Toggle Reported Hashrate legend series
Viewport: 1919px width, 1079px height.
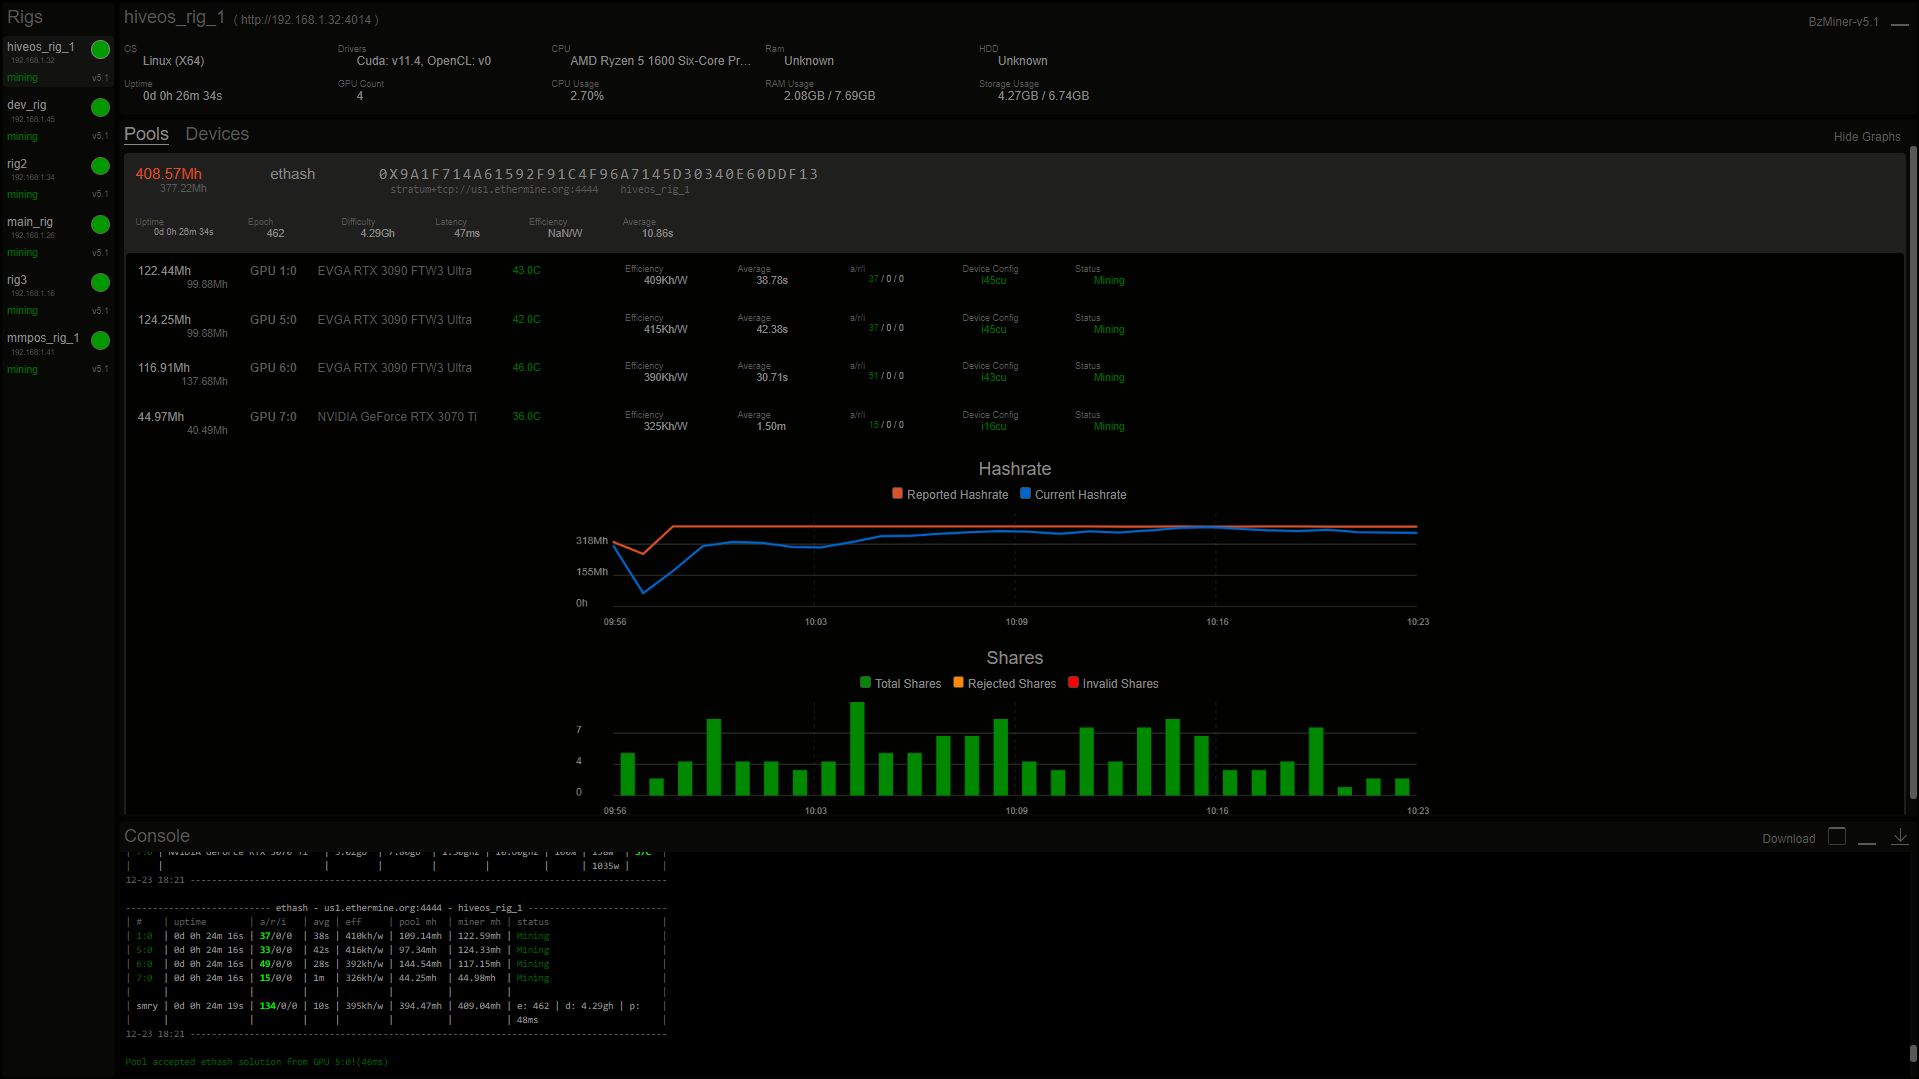[949, 494]
